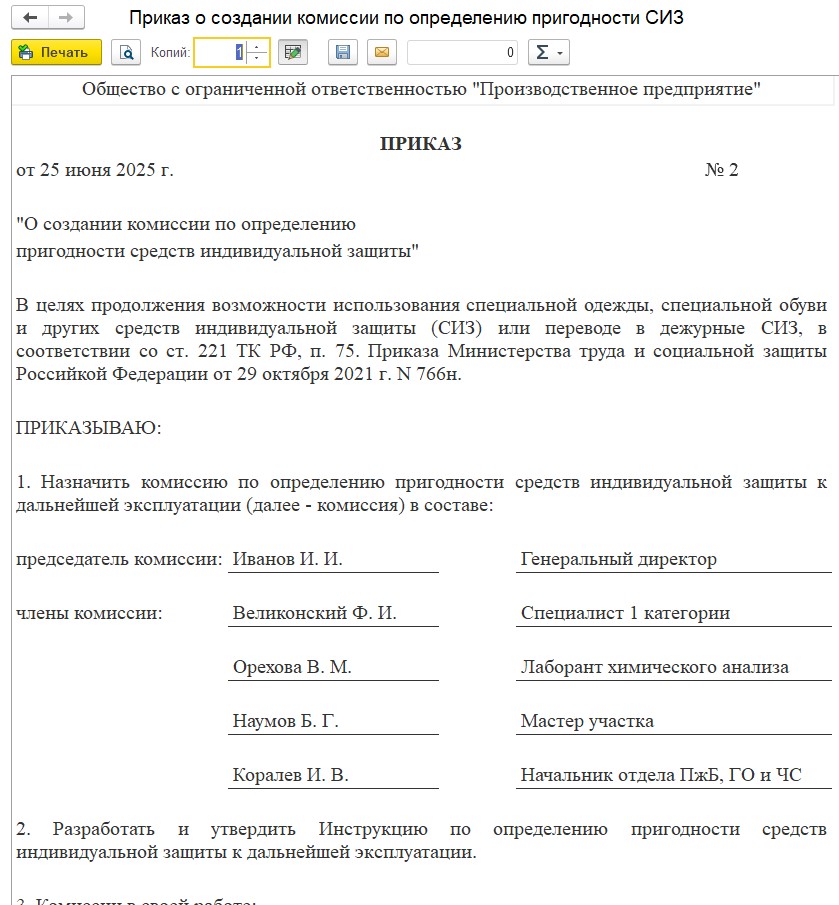Viewport: 839px width, 905px height.
Task: Click the word ПРИКАЗЫВАЮ:
Action: pos(89,428)
